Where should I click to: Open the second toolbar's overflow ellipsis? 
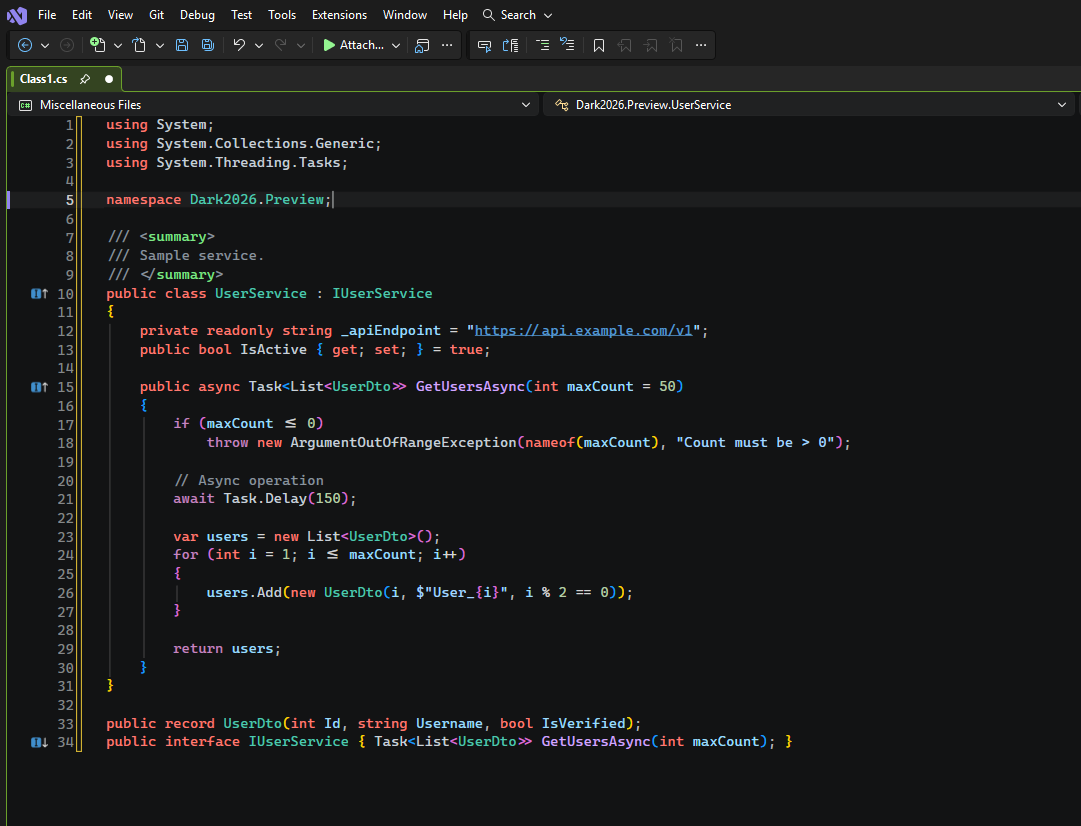(x=701, y=46)
